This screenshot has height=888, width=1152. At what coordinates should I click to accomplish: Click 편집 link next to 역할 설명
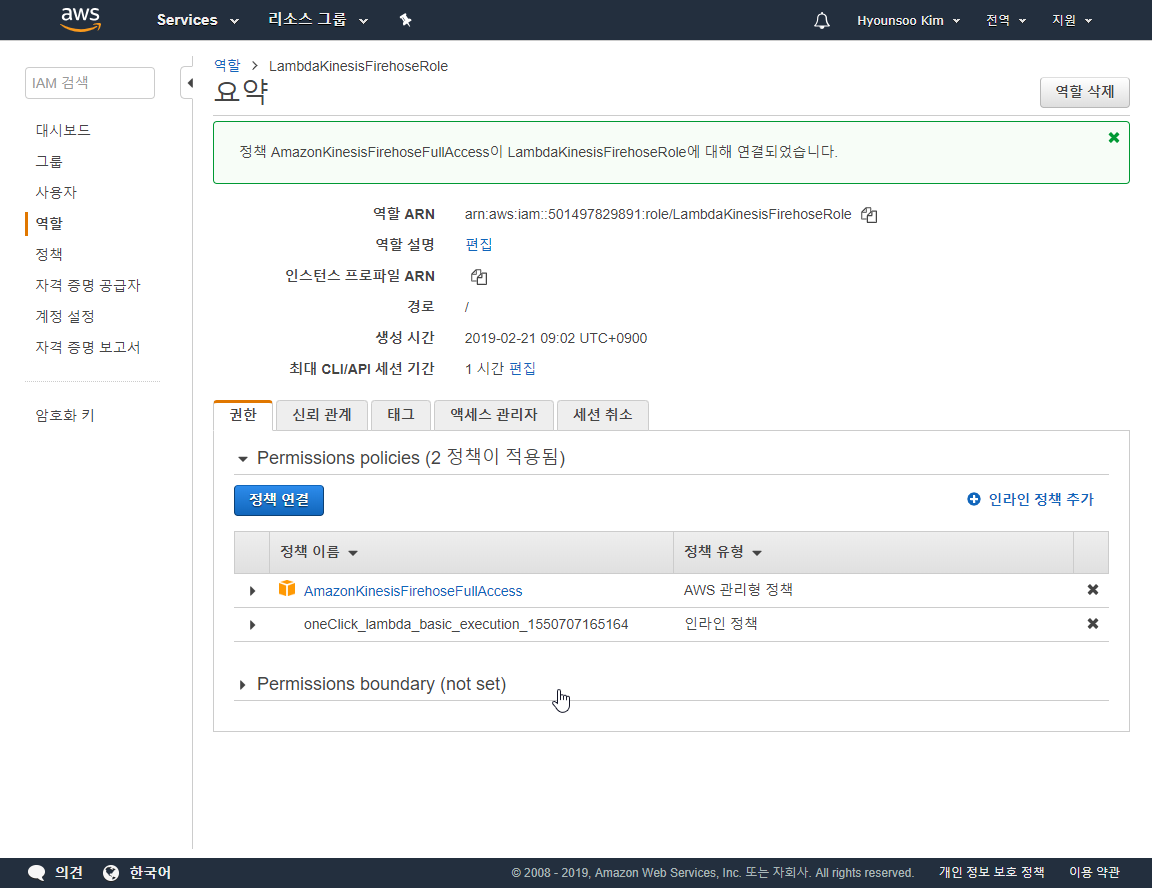coord(479,245)
